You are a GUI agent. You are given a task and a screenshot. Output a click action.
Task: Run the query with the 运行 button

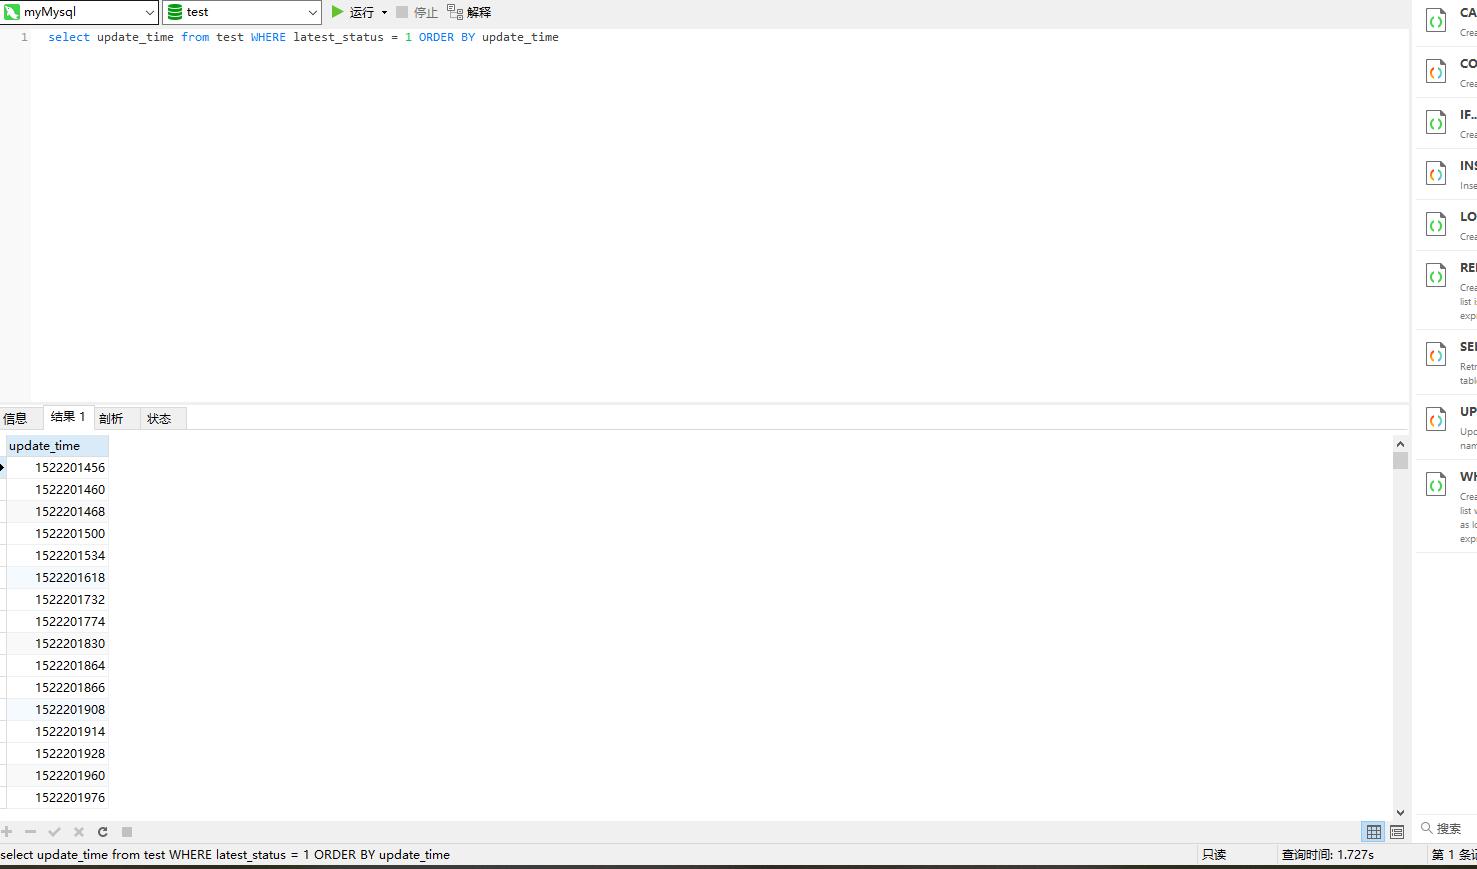[352, 12]
